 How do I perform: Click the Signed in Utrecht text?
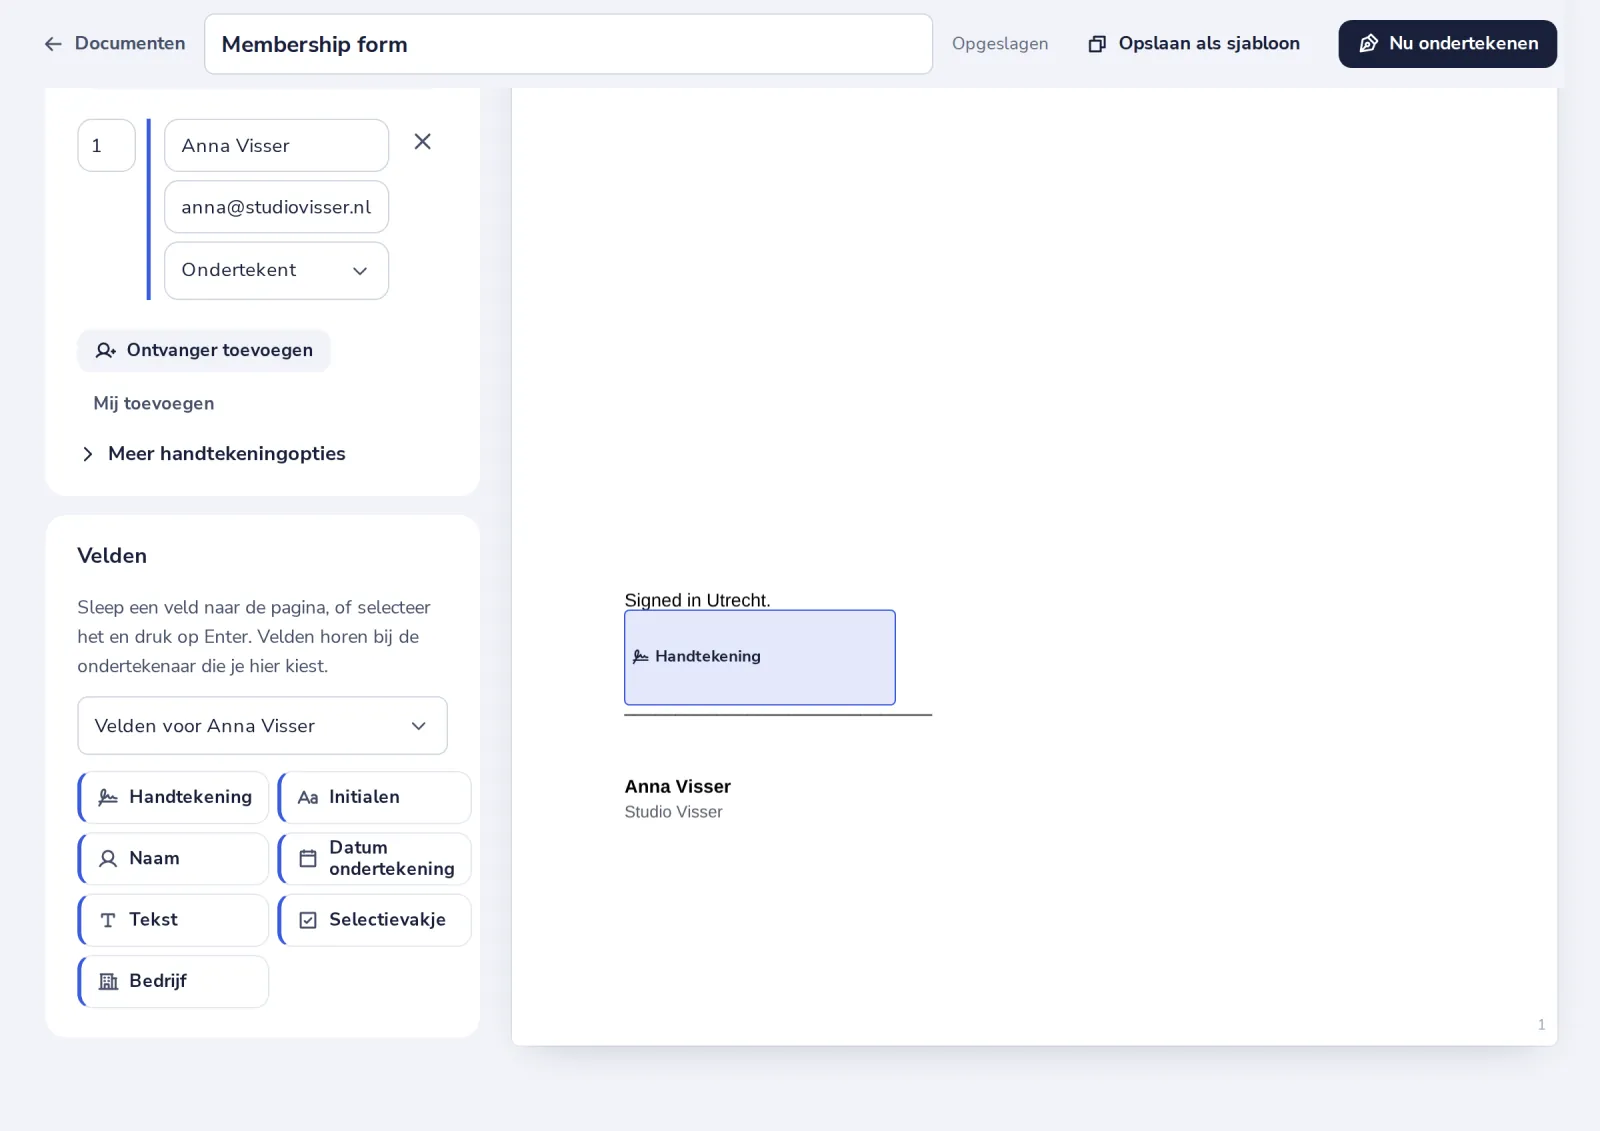click(697, 600)
